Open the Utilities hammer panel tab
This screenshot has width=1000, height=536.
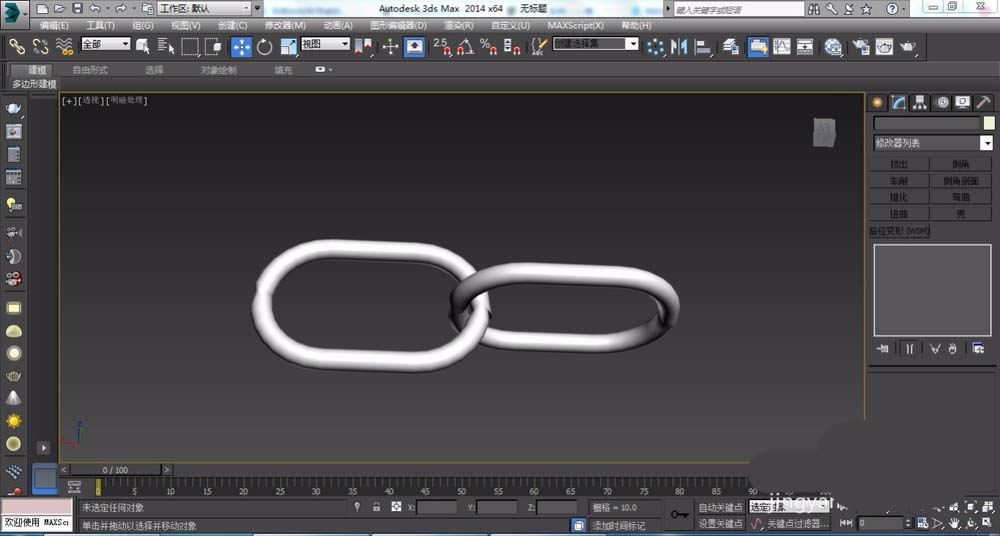(983, 102)
